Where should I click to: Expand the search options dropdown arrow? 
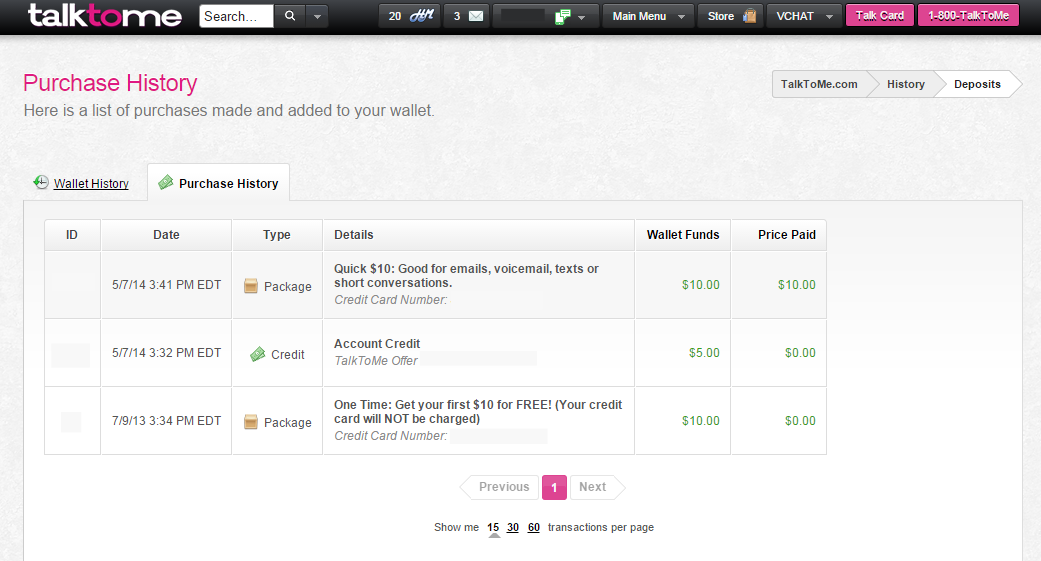(317, 16)
